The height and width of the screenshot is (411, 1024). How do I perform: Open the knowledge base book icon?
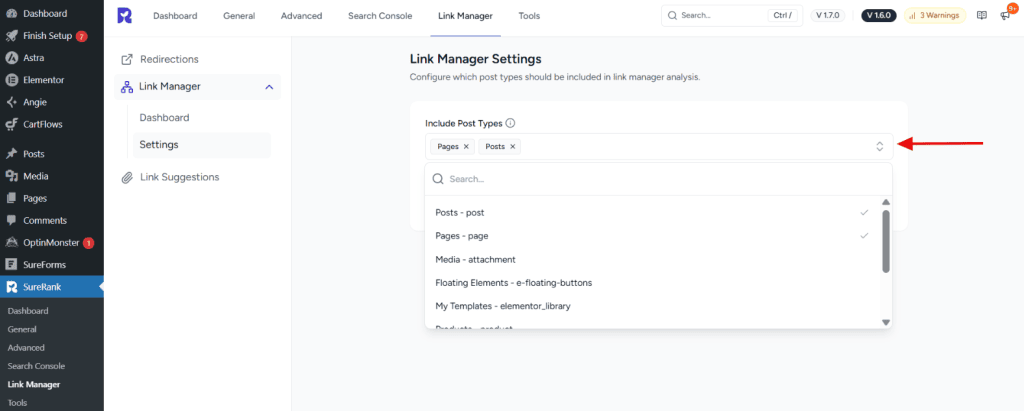982,16
